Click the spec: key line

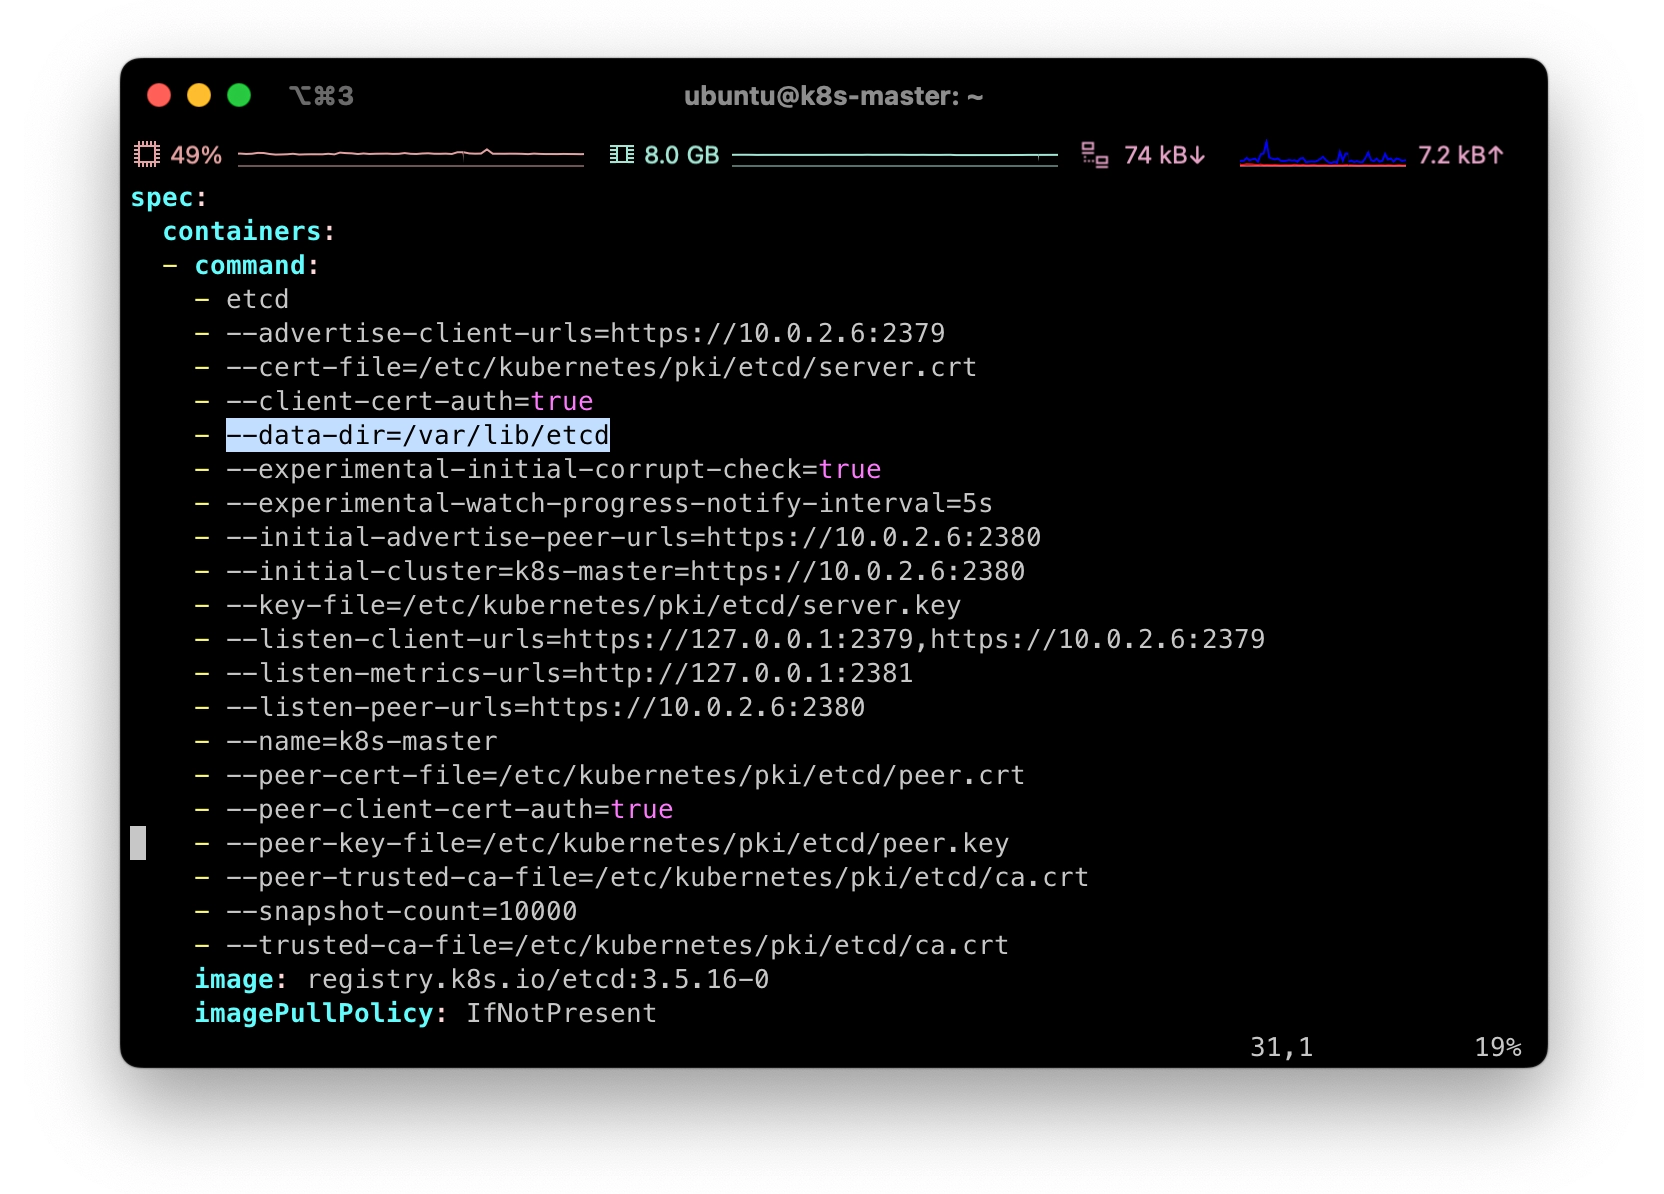coord(169,197)
